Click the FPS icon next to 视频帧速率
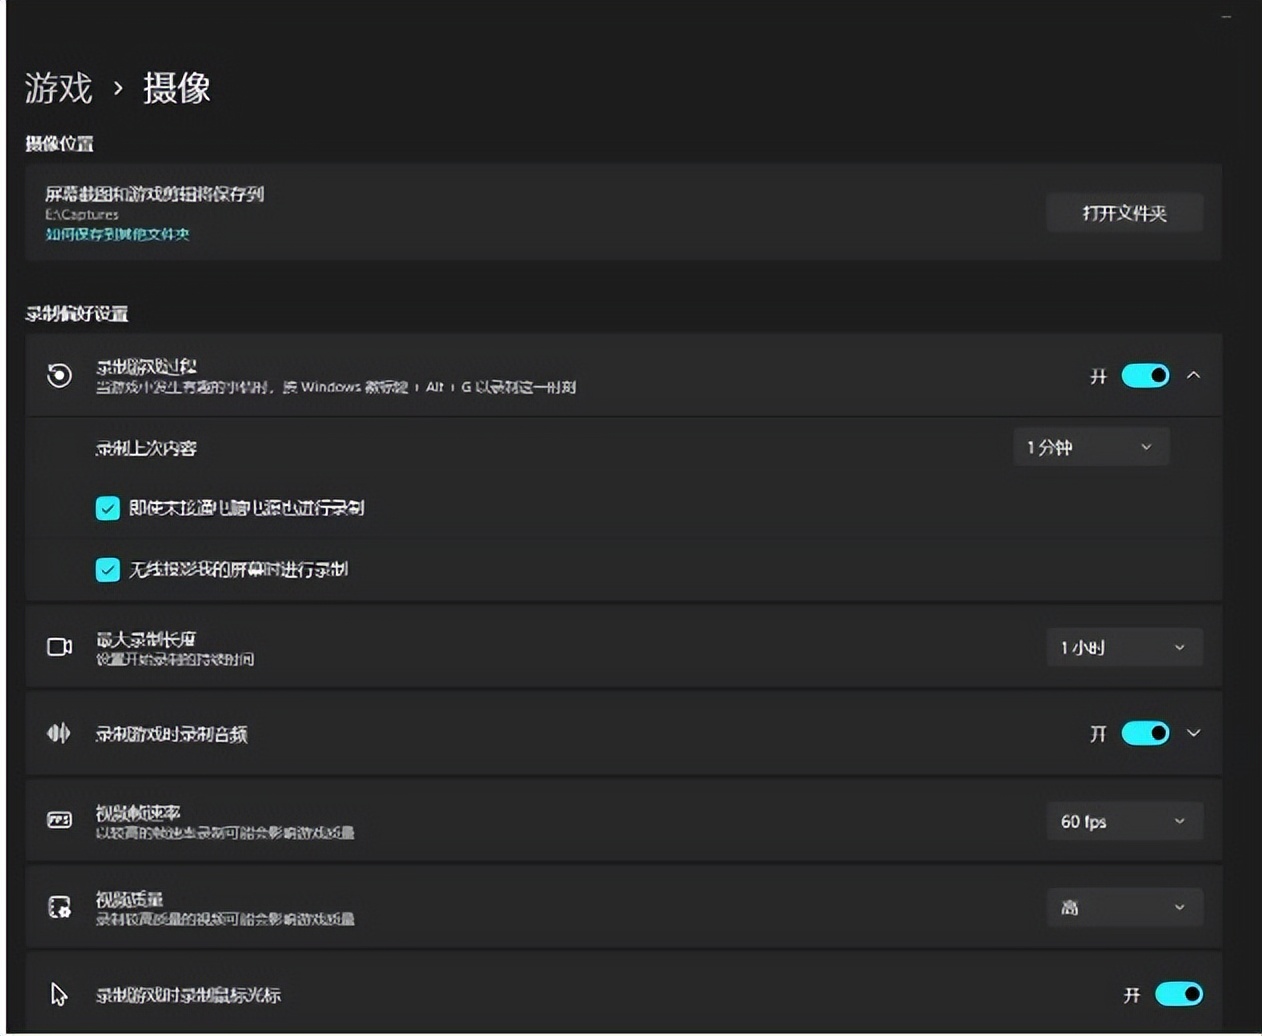The height and width of the screenshot is (1036, 1262). click(x=59, y=820)
